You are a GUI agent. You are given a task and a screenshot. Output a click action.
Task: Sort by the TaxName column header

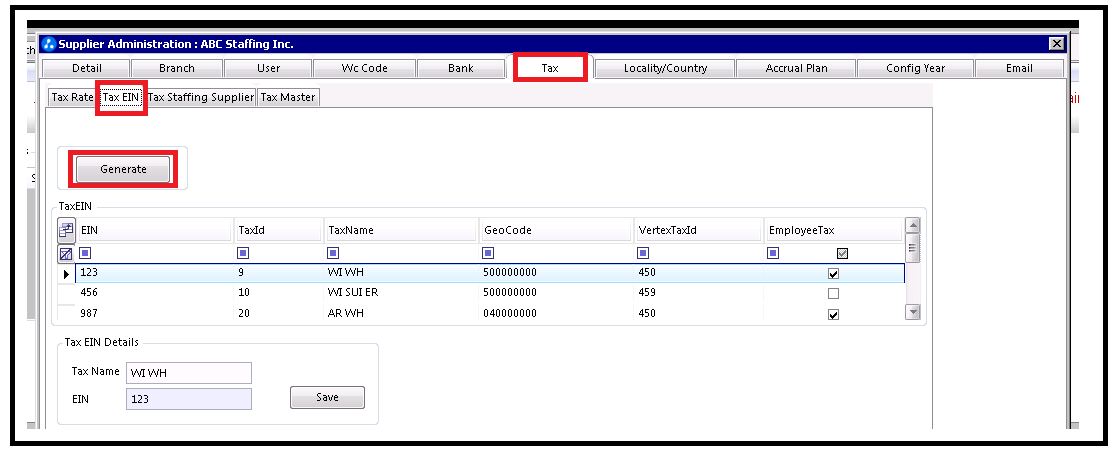[x=401, y=230]
